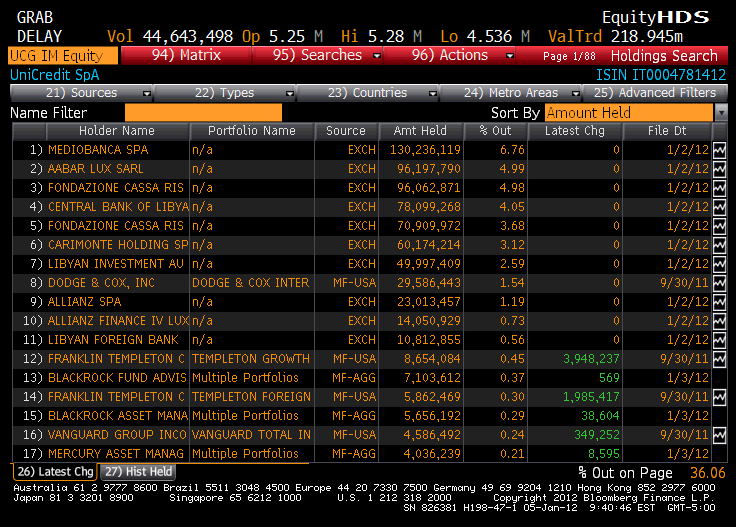
Task: Switch to the 27) Hist Held tab
Action: tap(138, 472)
